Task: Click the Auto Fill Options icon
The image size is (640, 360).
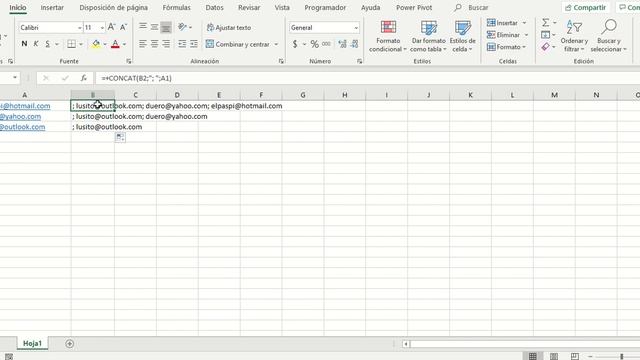Action: click(x=120, y=138)
